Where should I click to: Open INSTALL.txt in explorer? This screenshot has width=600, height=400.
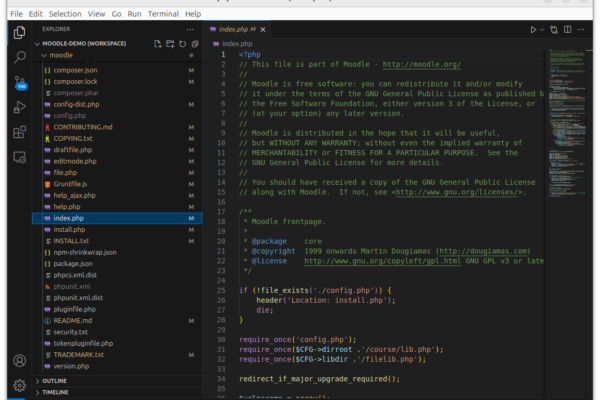click(117, 241)
